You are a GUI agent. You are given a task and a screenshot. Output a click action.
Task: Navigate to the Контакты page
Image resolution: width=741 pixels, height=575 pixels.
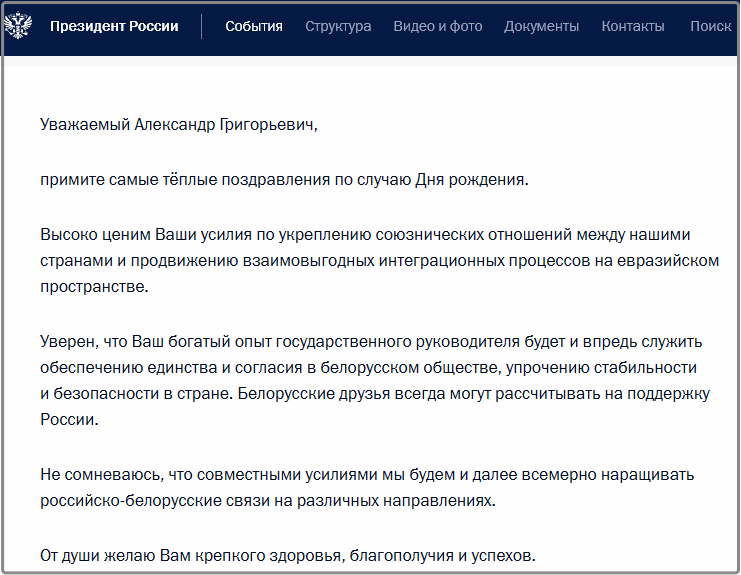(633, 26)
